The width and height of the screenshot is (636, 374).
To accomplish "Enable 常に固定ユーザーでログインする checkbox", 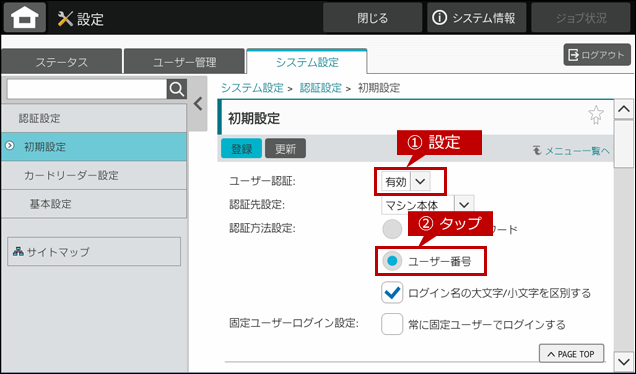I will [392, 324].
